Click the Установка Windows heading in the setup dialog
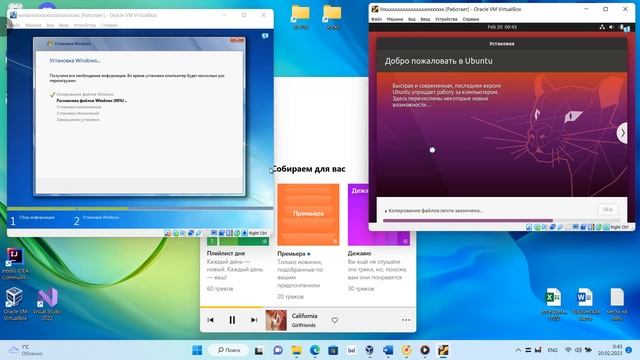Screen dimensions: 640x360 [x=75, y=60]
